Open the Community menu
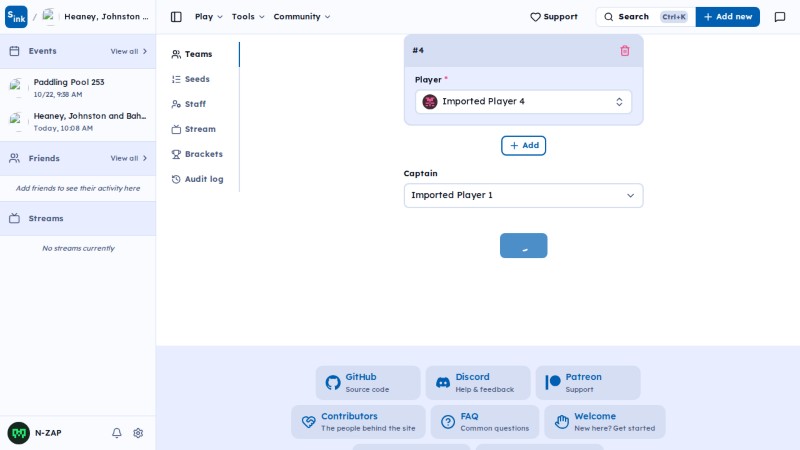The image size is (800, 450). click(x=302, y=17)
